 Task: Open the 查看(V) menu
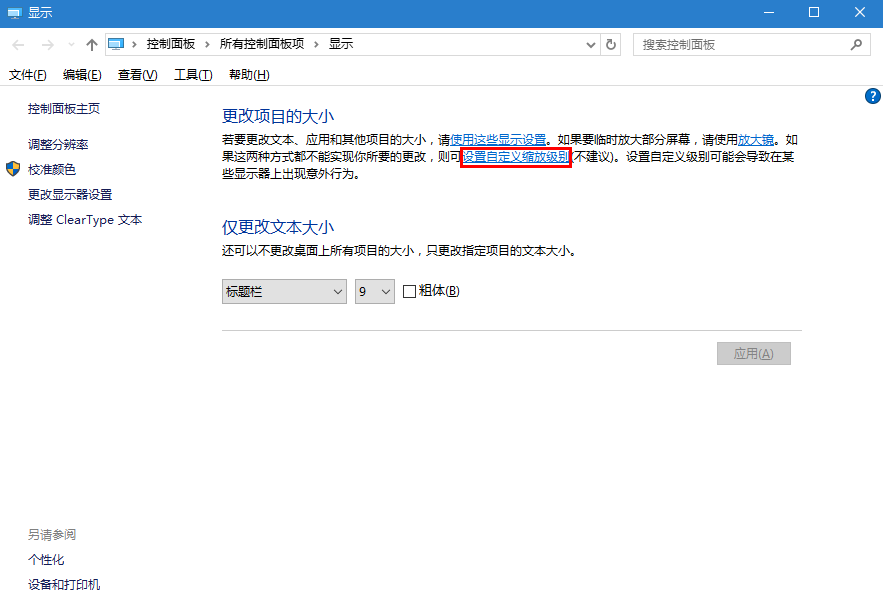coord(136,74)
